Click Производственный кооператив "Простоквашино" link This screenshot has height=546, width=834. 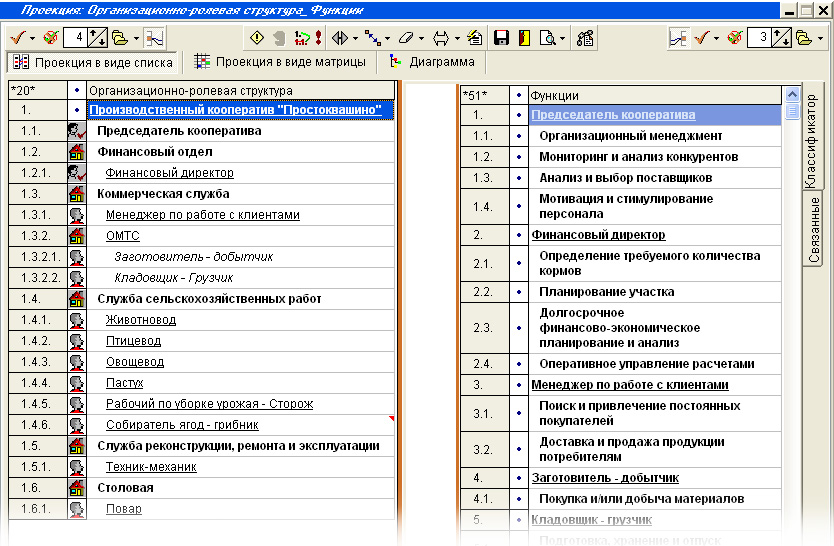[235, 110]
